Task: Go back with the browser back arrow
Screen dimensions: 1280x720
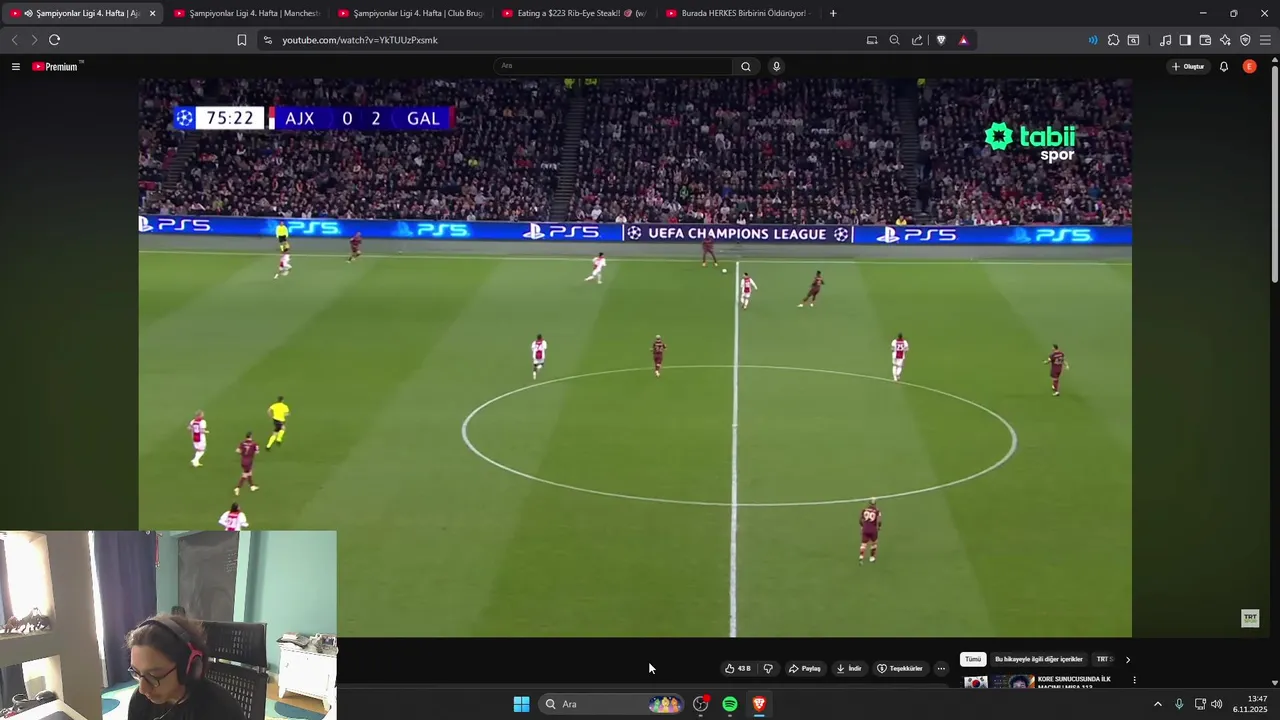Action: pos(14,40)
